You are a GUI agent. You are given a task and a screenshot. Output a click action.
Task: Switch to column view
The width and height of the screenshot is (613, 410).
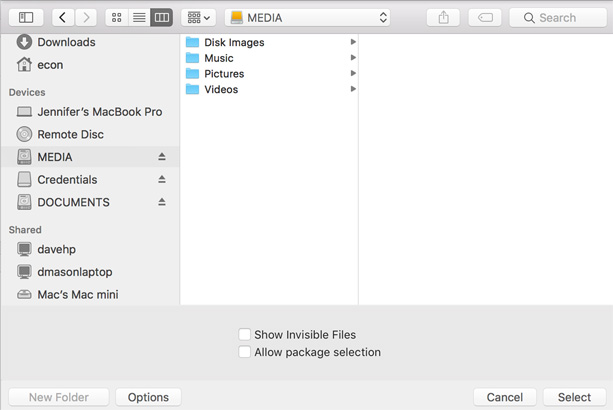click(162, 18)
